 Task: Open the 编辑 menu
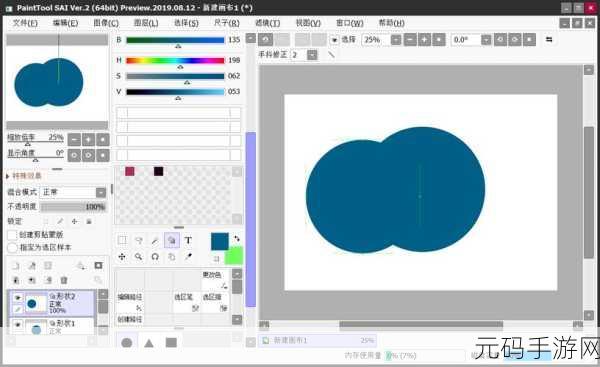[x=65, y=23]
